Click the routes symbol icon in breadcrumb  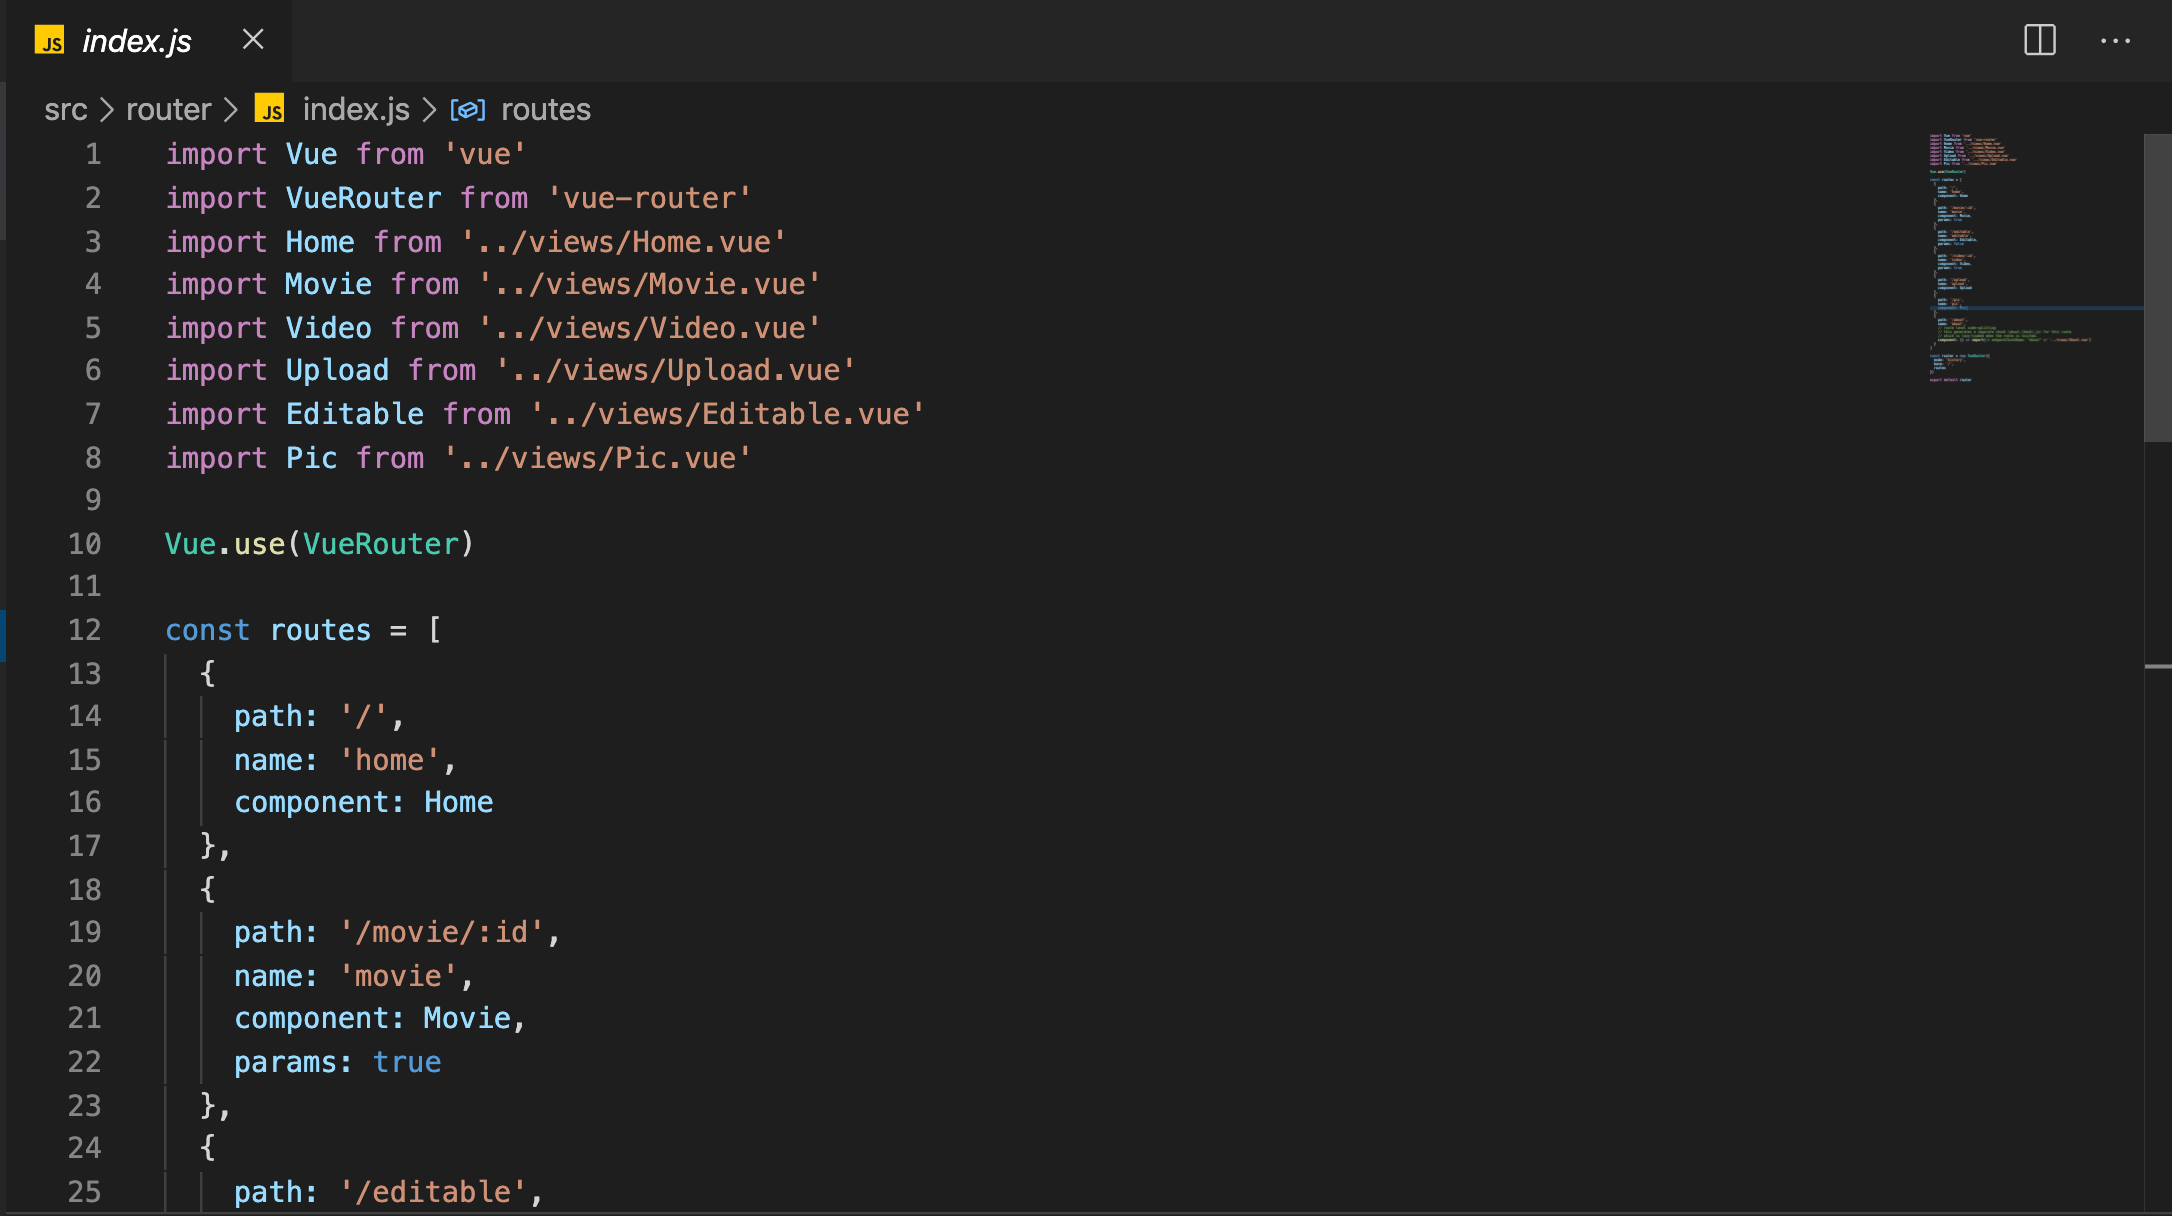click(x=468, y=109)
